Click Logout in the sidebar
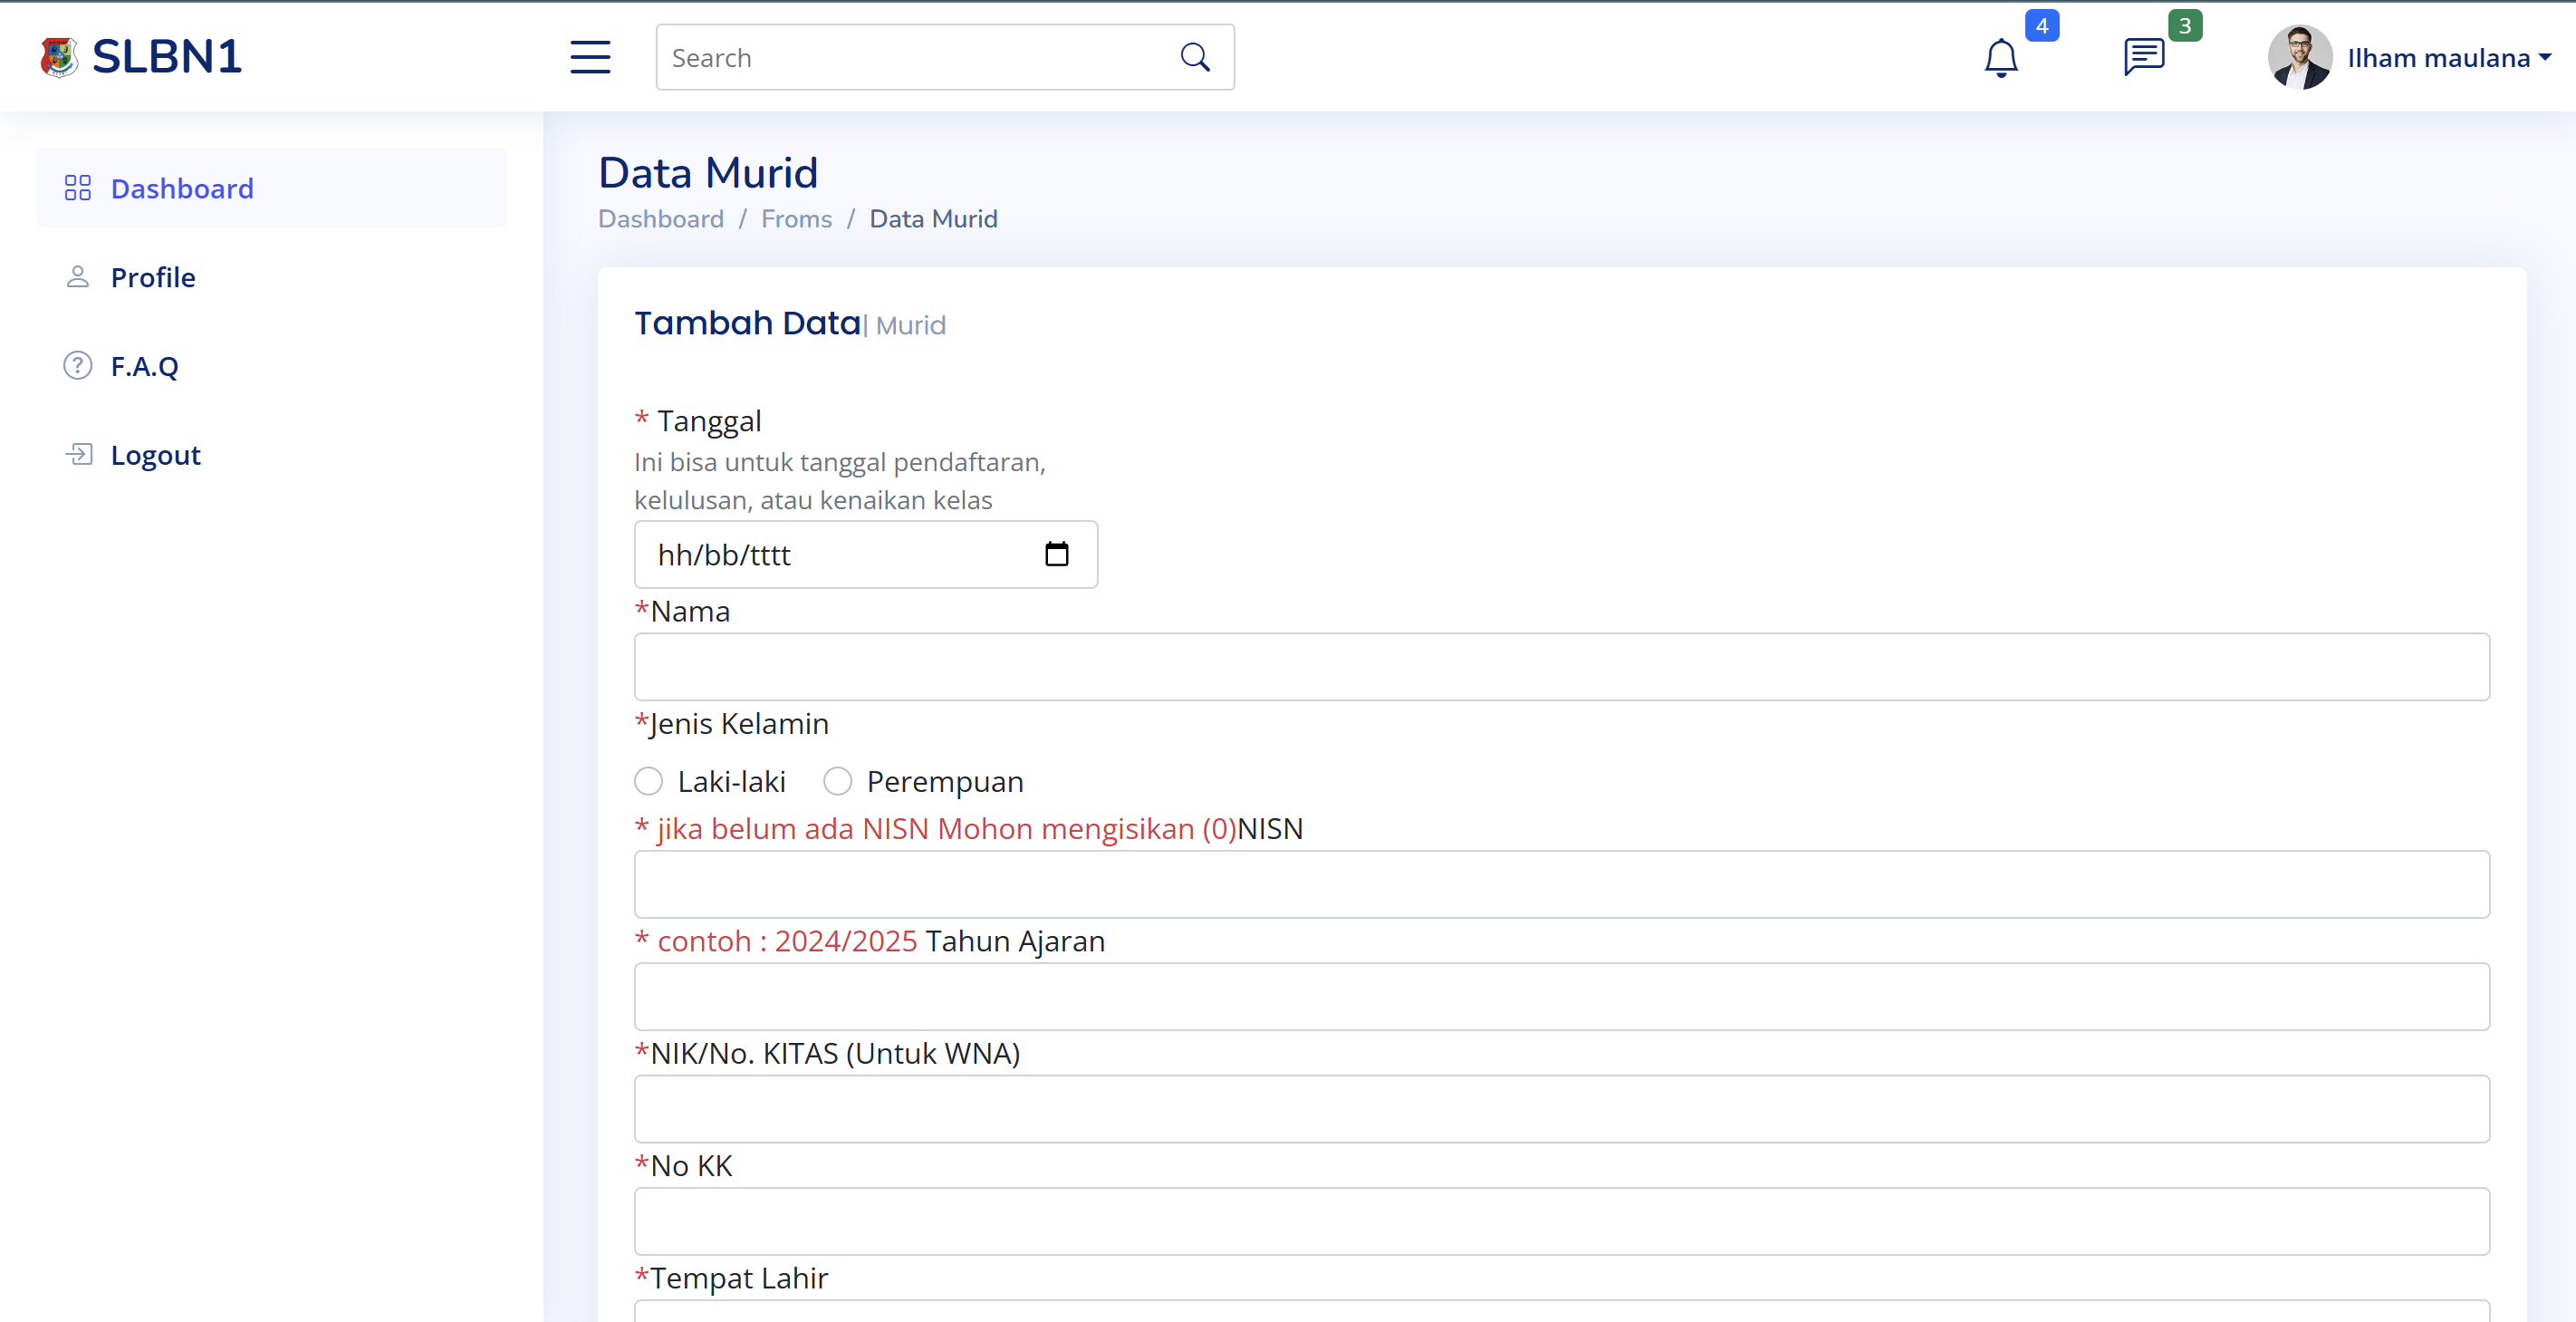Viewport: 2576px width, 1322px height. click(155, 455)
